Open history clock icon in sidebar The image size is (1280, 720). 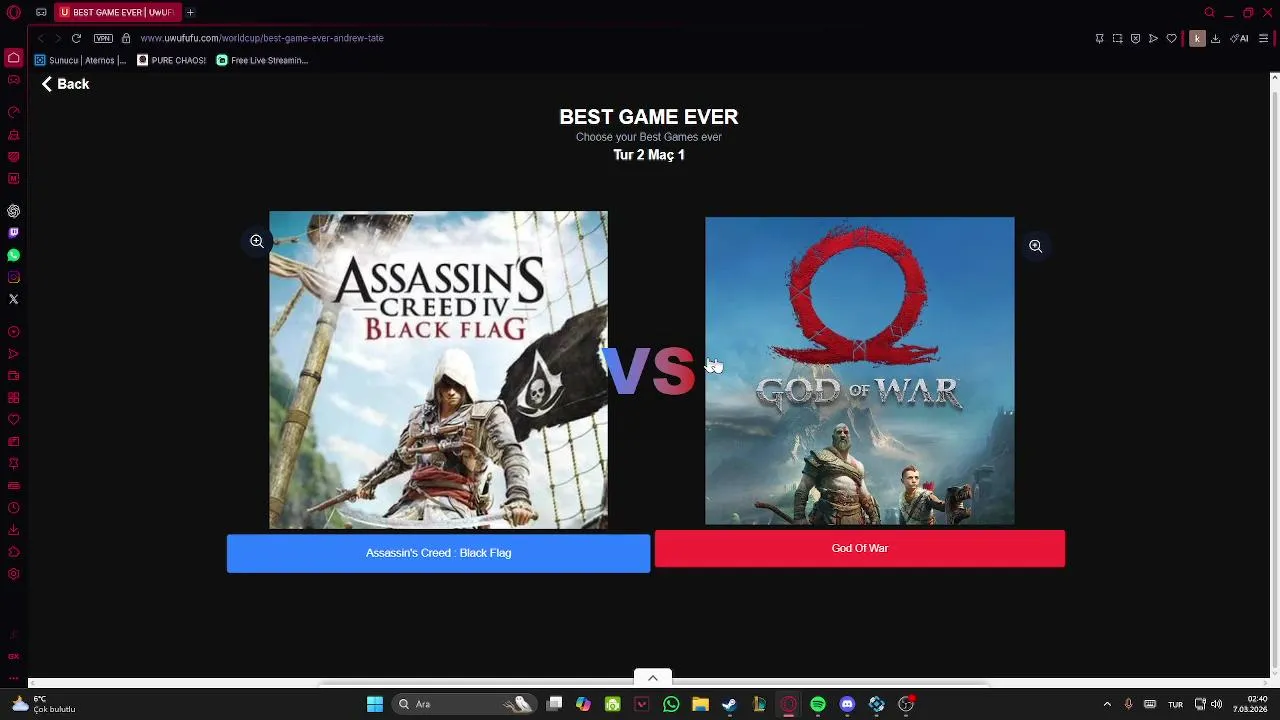pyautogui.click(x=13, y=508)
